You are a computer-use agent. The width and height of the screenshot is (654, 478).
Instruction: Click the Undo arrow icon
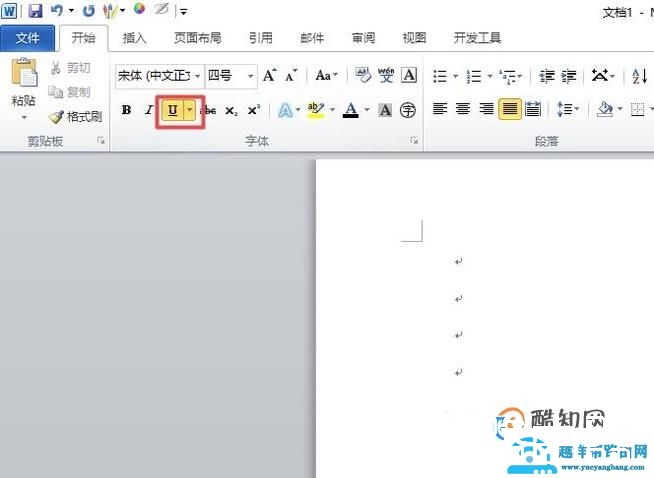(x=56, y=10)
